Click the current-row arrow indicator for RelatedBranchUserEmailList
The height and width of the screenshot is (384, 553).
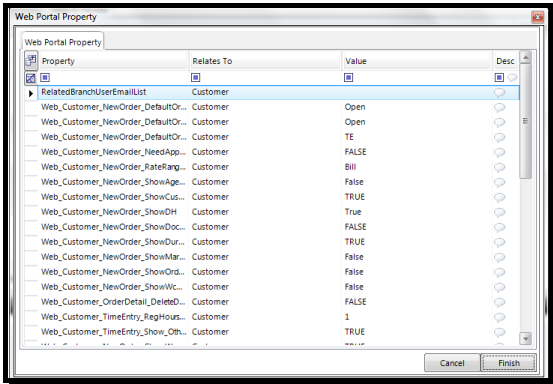click(x=31, y=93)
